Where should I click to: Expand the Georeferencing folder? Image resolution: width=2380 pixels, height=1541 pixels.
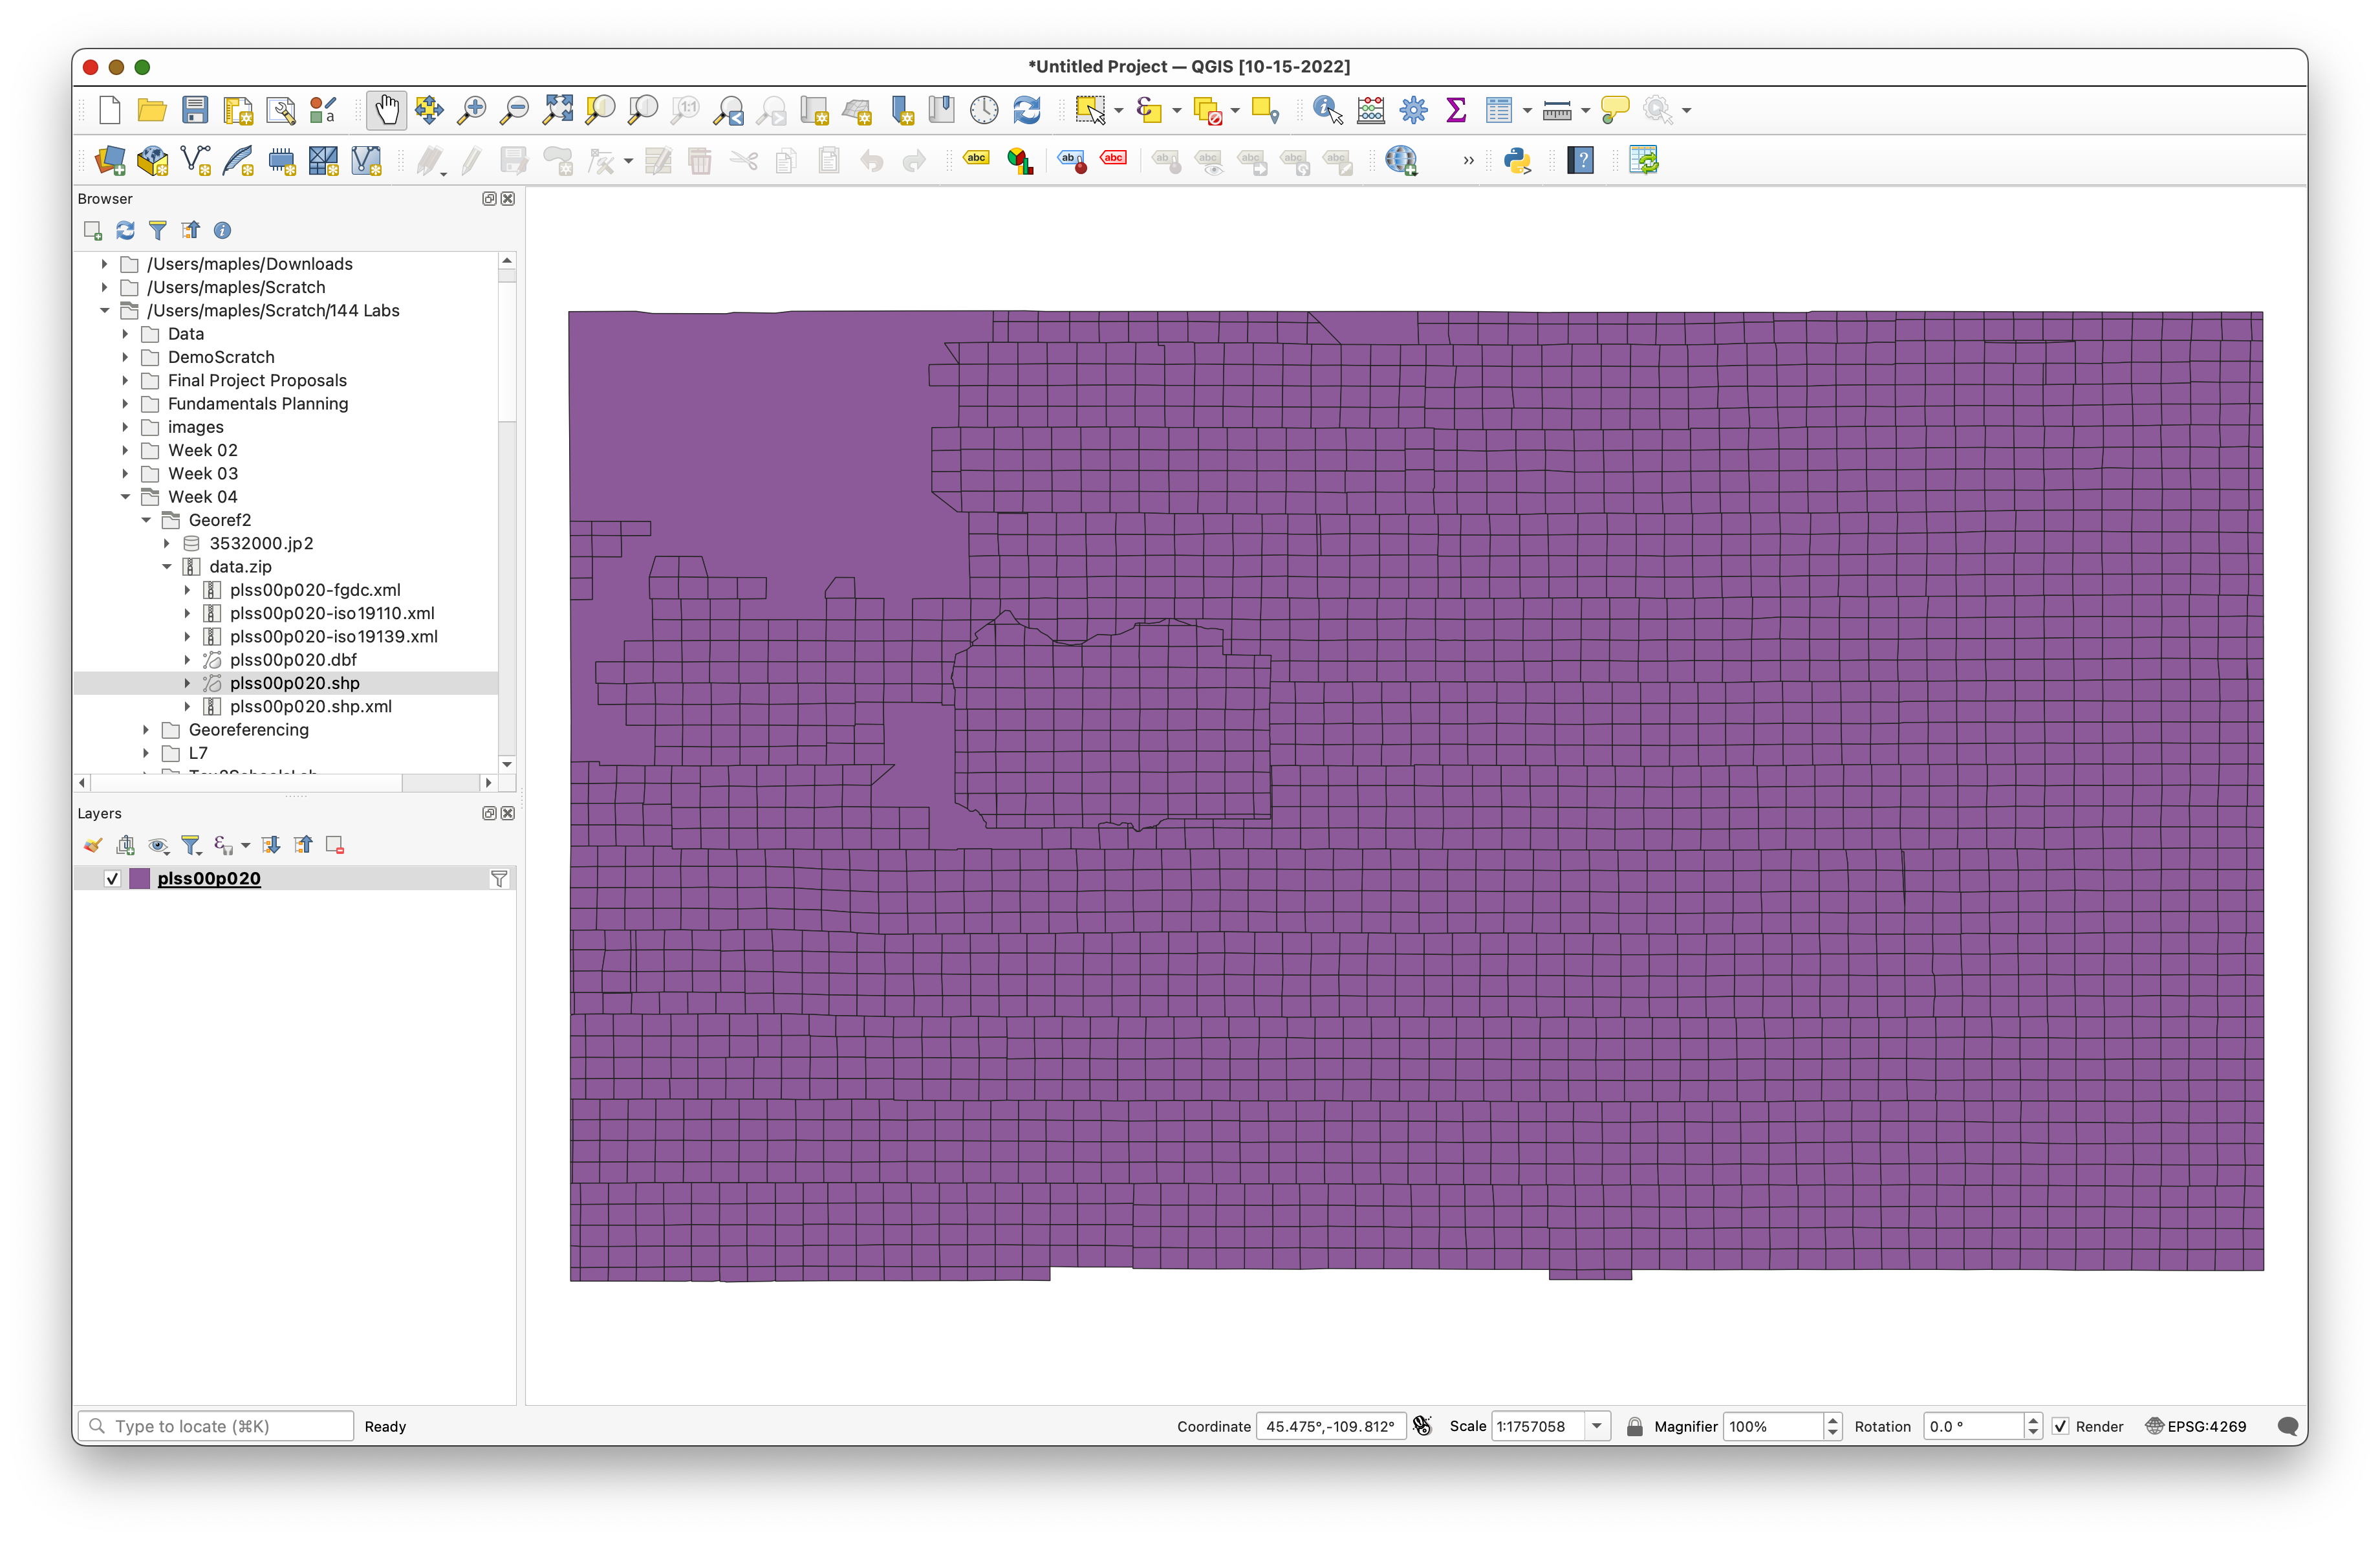click(146, 730)
